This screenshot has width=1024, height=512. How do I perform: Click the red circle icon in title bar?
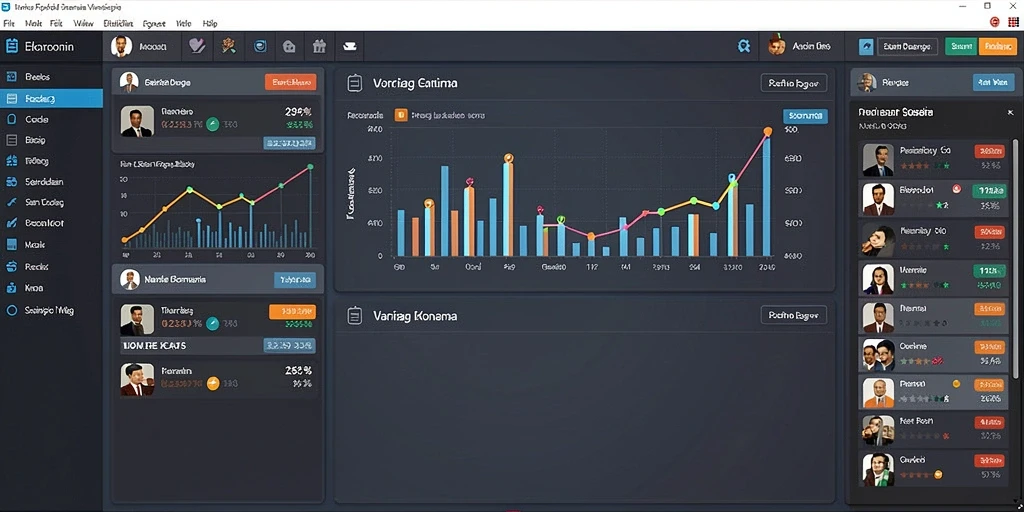coord(995,22)
